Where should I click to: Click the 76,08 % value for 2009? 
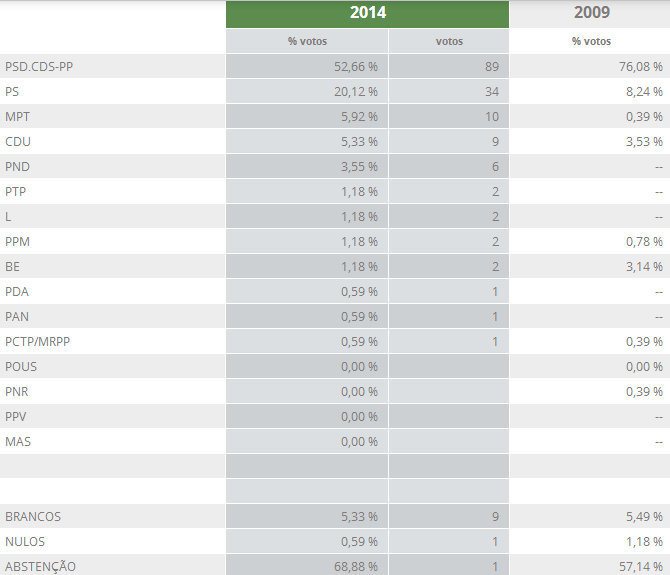click(x=641, y=67)
